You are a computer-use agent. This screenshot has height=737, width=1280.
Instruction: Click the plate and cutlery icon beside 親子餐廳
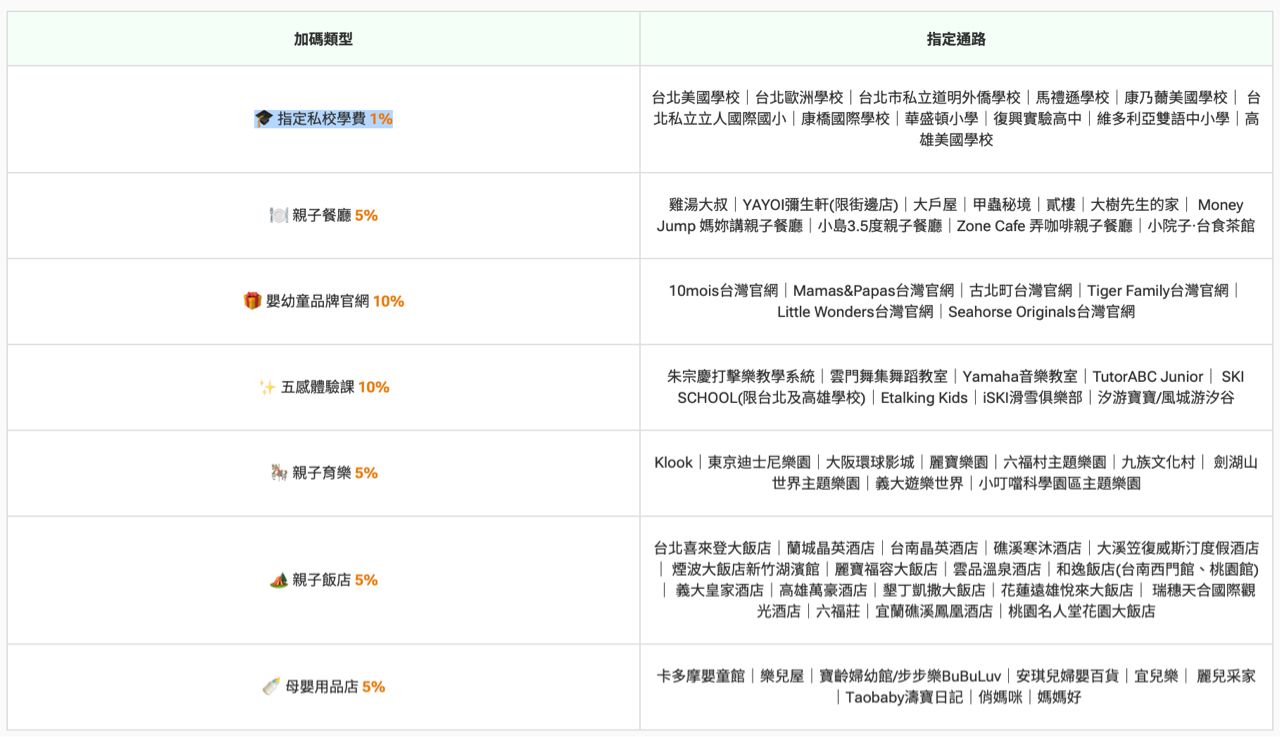click(x=279, y=215)
